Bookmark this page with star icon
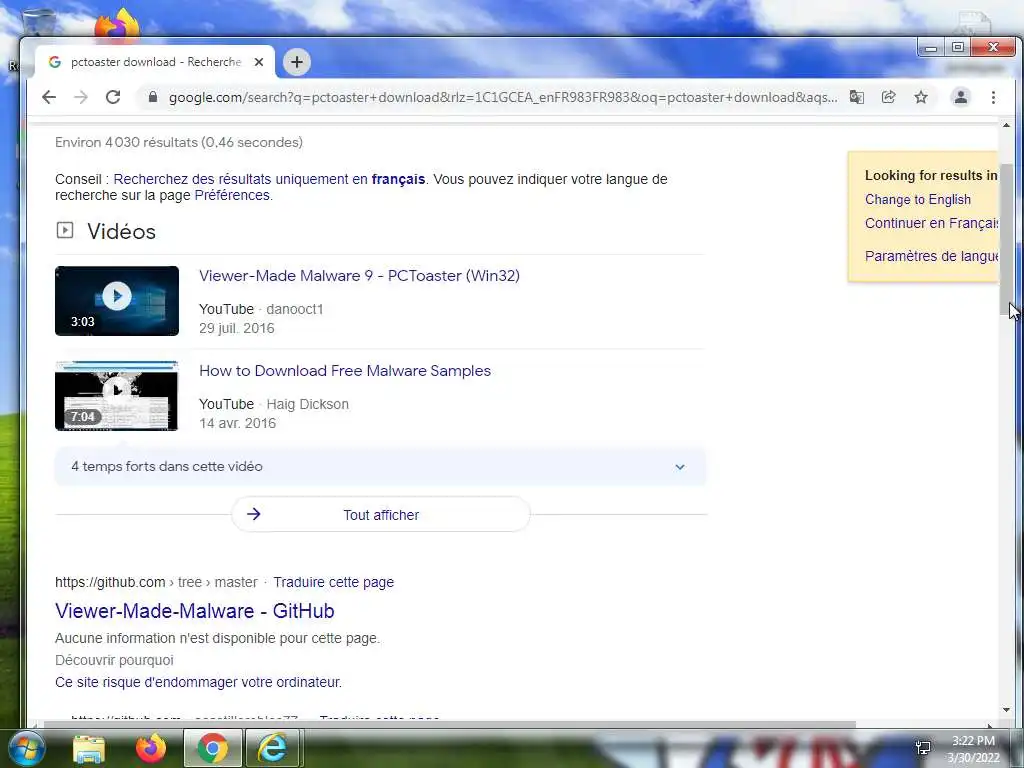 click(921, 97)
